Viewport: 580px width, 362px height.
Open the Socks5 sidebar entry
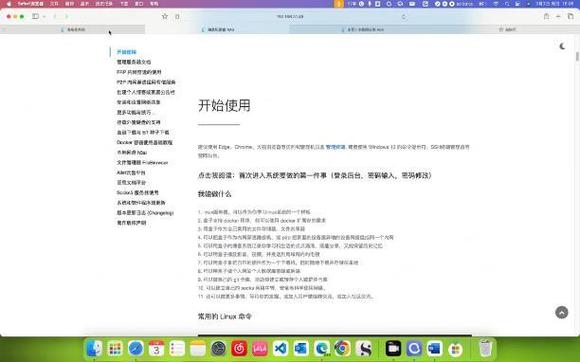tap(138, 192)
